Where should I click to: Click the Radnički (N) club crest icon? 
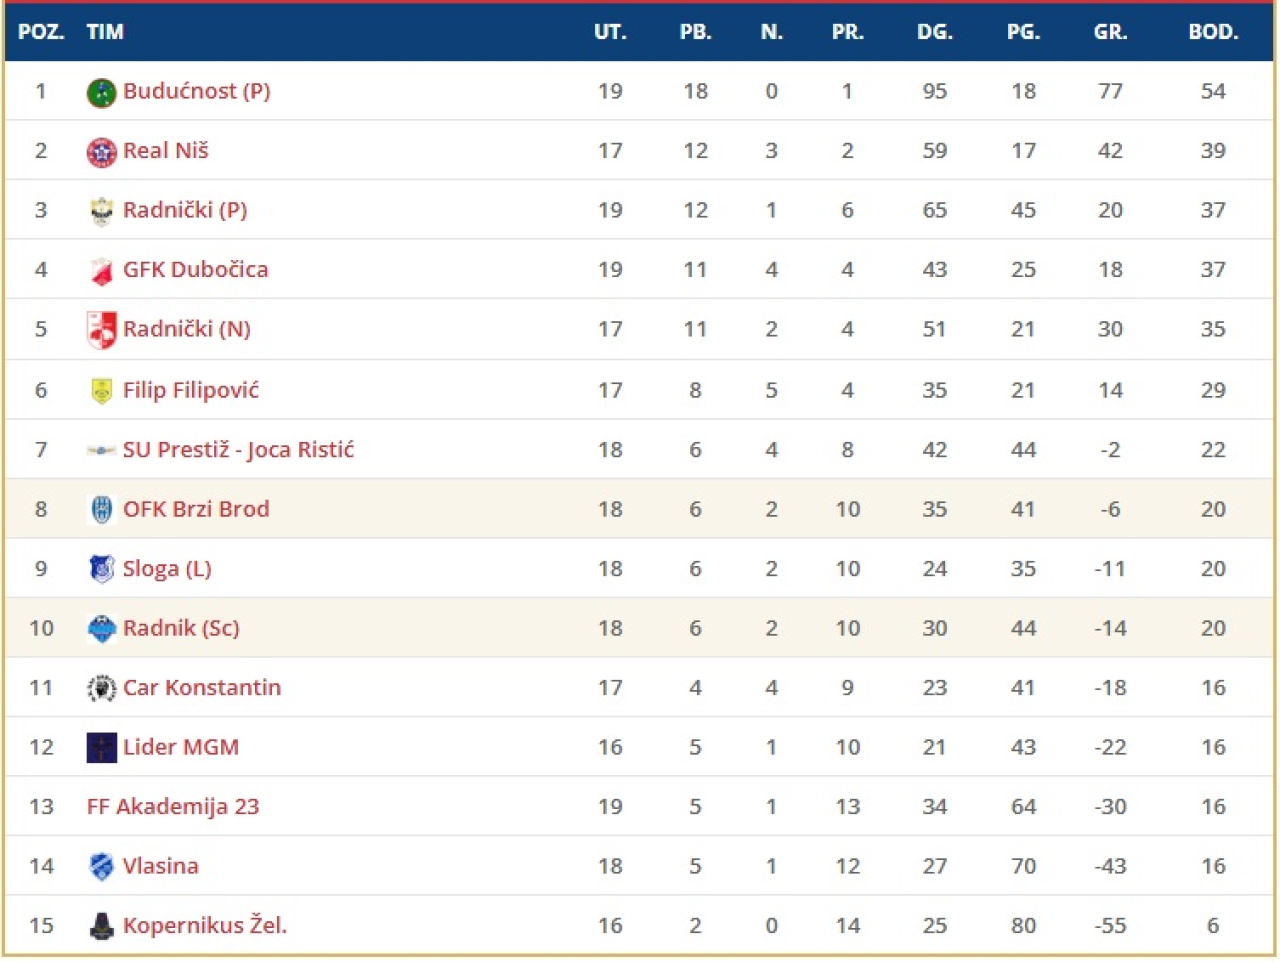tap(101, 330)
